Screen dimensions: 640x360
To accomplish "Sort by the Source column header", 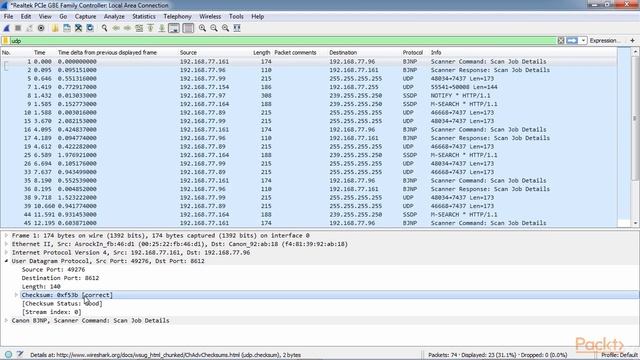I will pos(188,52).
